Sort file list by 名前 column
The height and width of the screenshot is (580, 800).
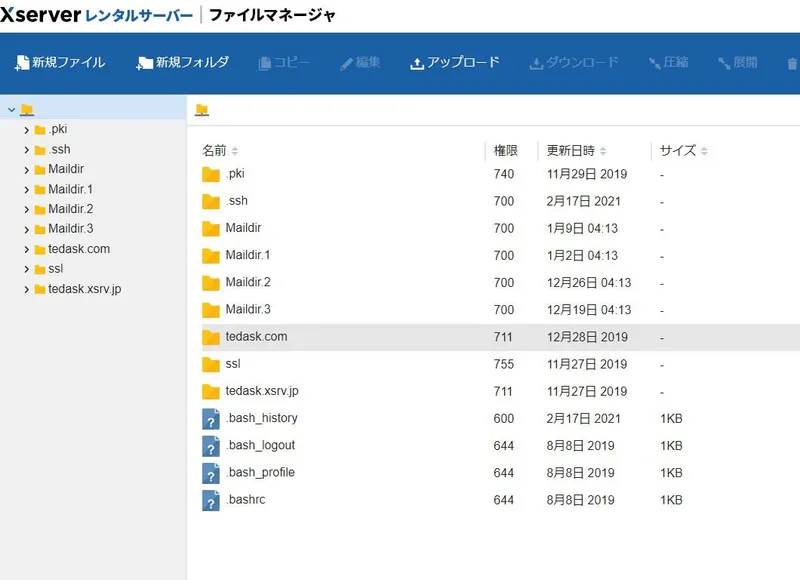[x=220, y=150]
